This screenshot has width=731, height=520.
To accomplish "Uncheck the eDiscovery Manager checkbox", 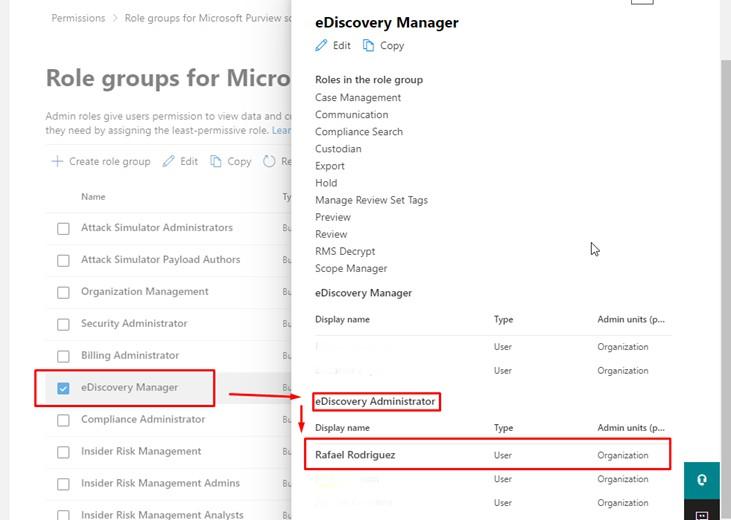I will coord(63,388).
